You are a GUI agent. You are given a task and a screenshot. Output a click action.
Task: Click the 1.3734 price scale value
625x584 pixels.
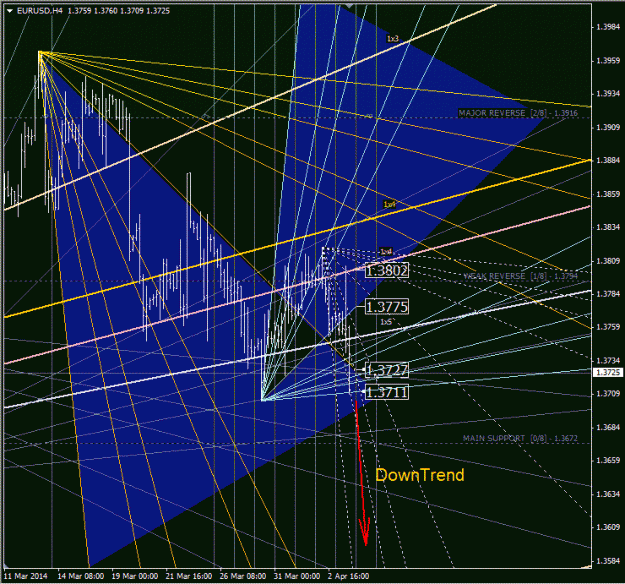tap(608, 360)
